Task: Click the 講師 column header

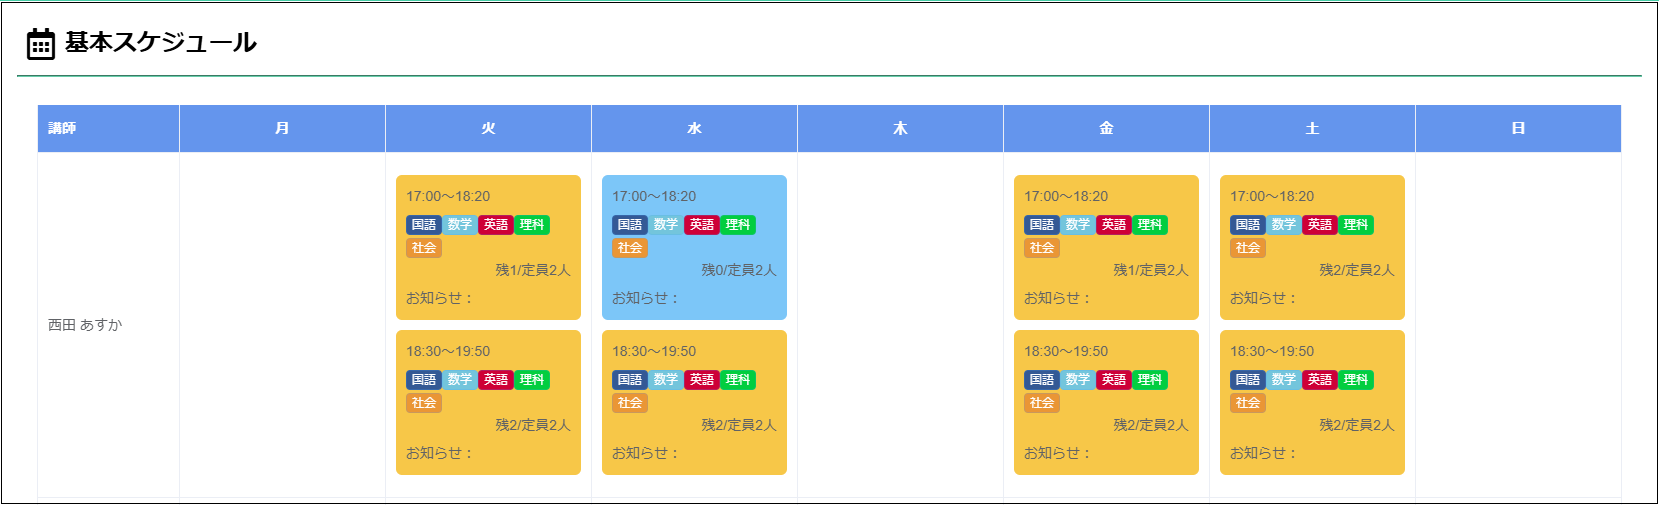Action: pyautogui.click(x=62, y=129)
